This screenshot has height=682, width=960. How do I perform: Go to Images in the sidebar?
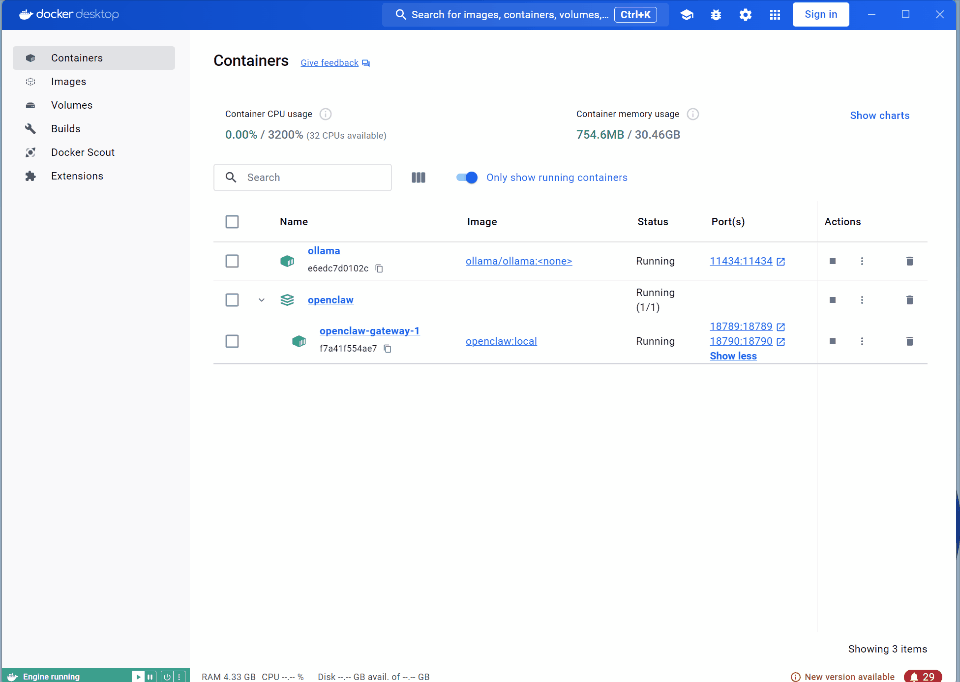click(x=94, y=81)
